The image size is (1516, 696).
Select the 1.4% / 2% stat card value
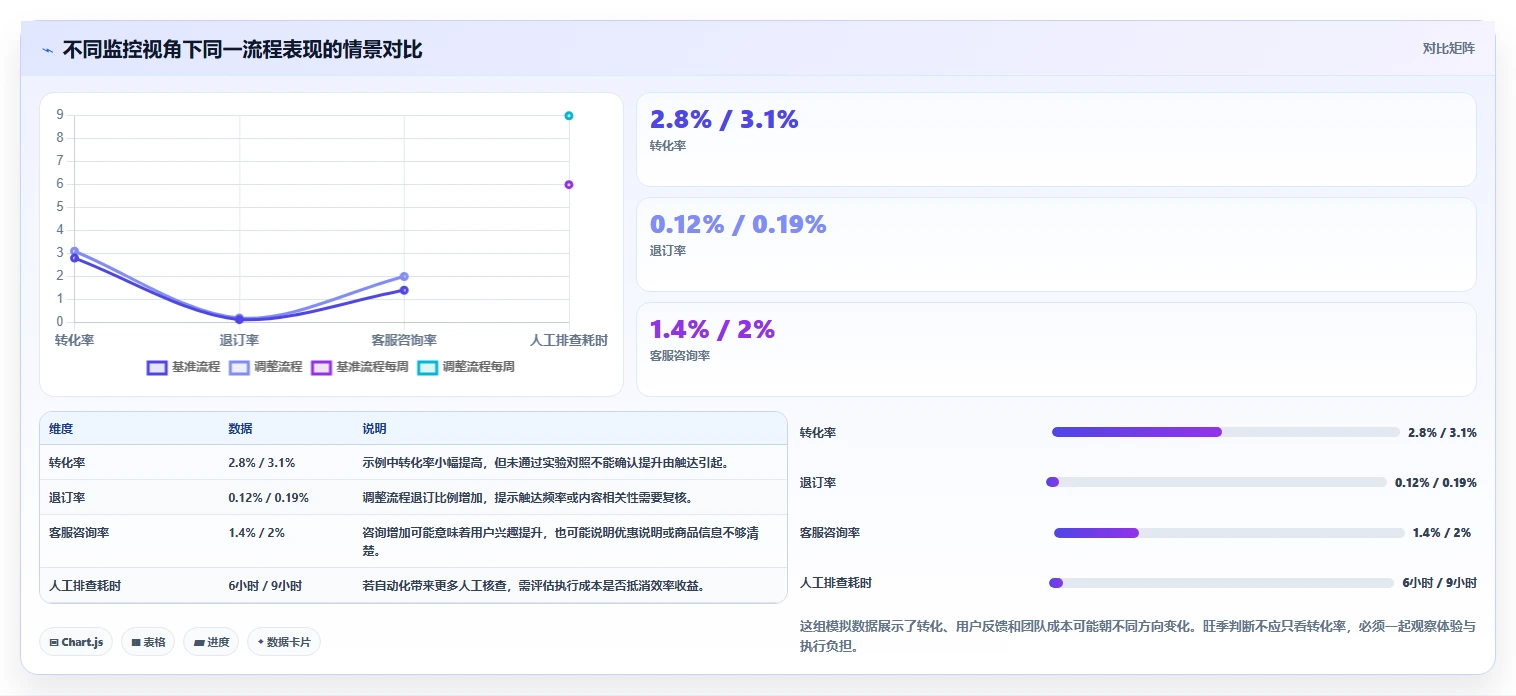[713, 329]
